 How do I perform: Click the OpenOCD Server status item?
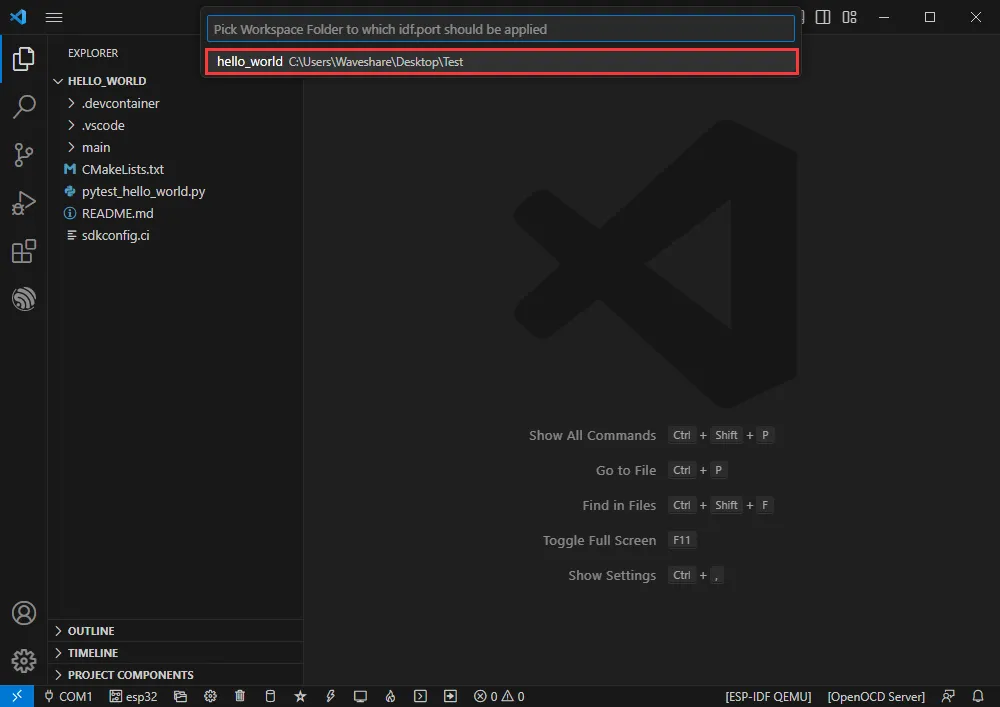[876, 696]
